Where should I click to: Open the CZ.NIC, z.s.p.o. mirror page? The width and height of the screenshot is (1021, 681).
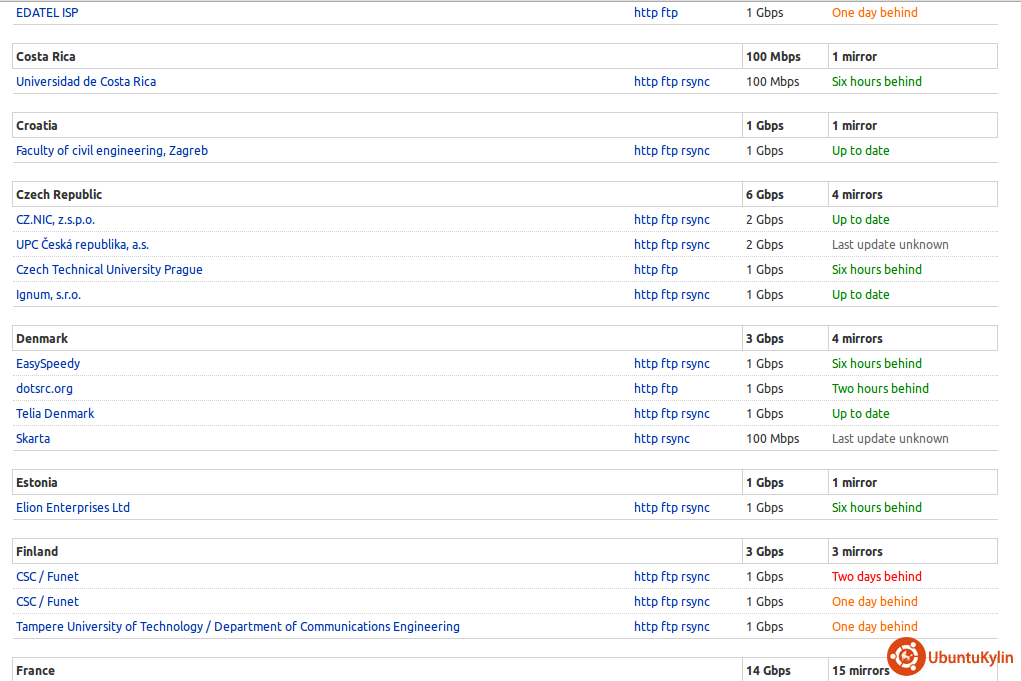click(55, 220)
